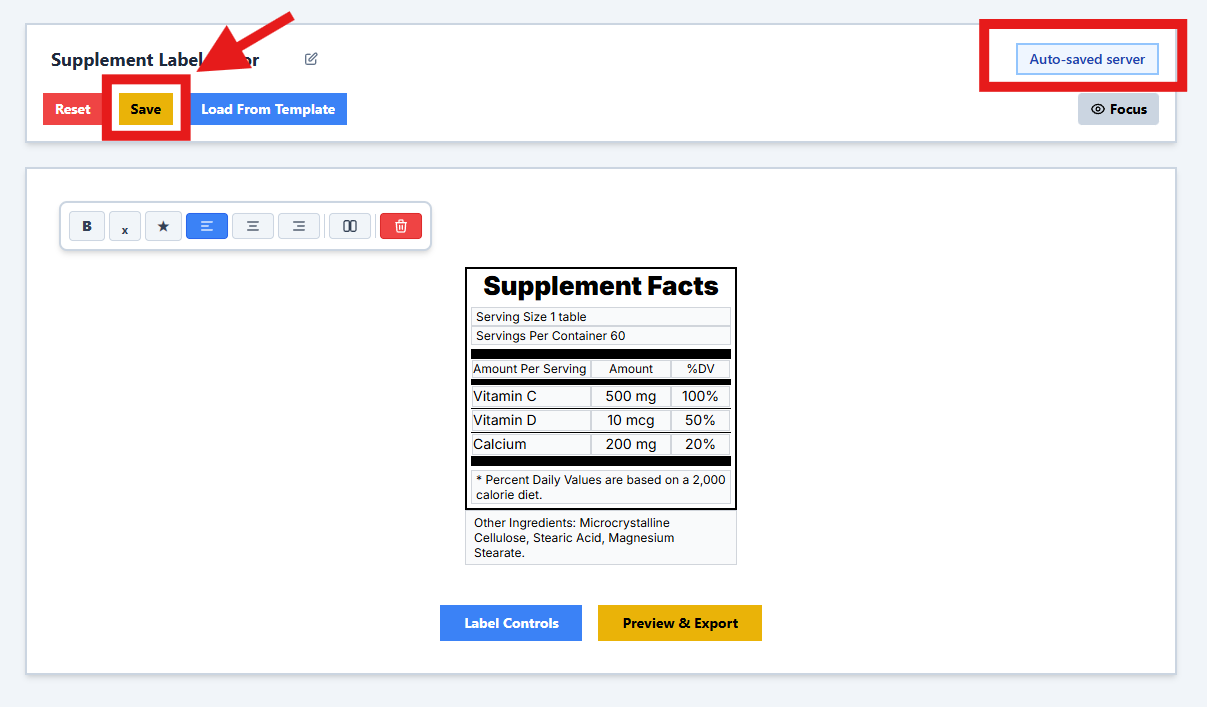Click the split columns icon
Screen dimensions: 1207x707
pos(350,226)
